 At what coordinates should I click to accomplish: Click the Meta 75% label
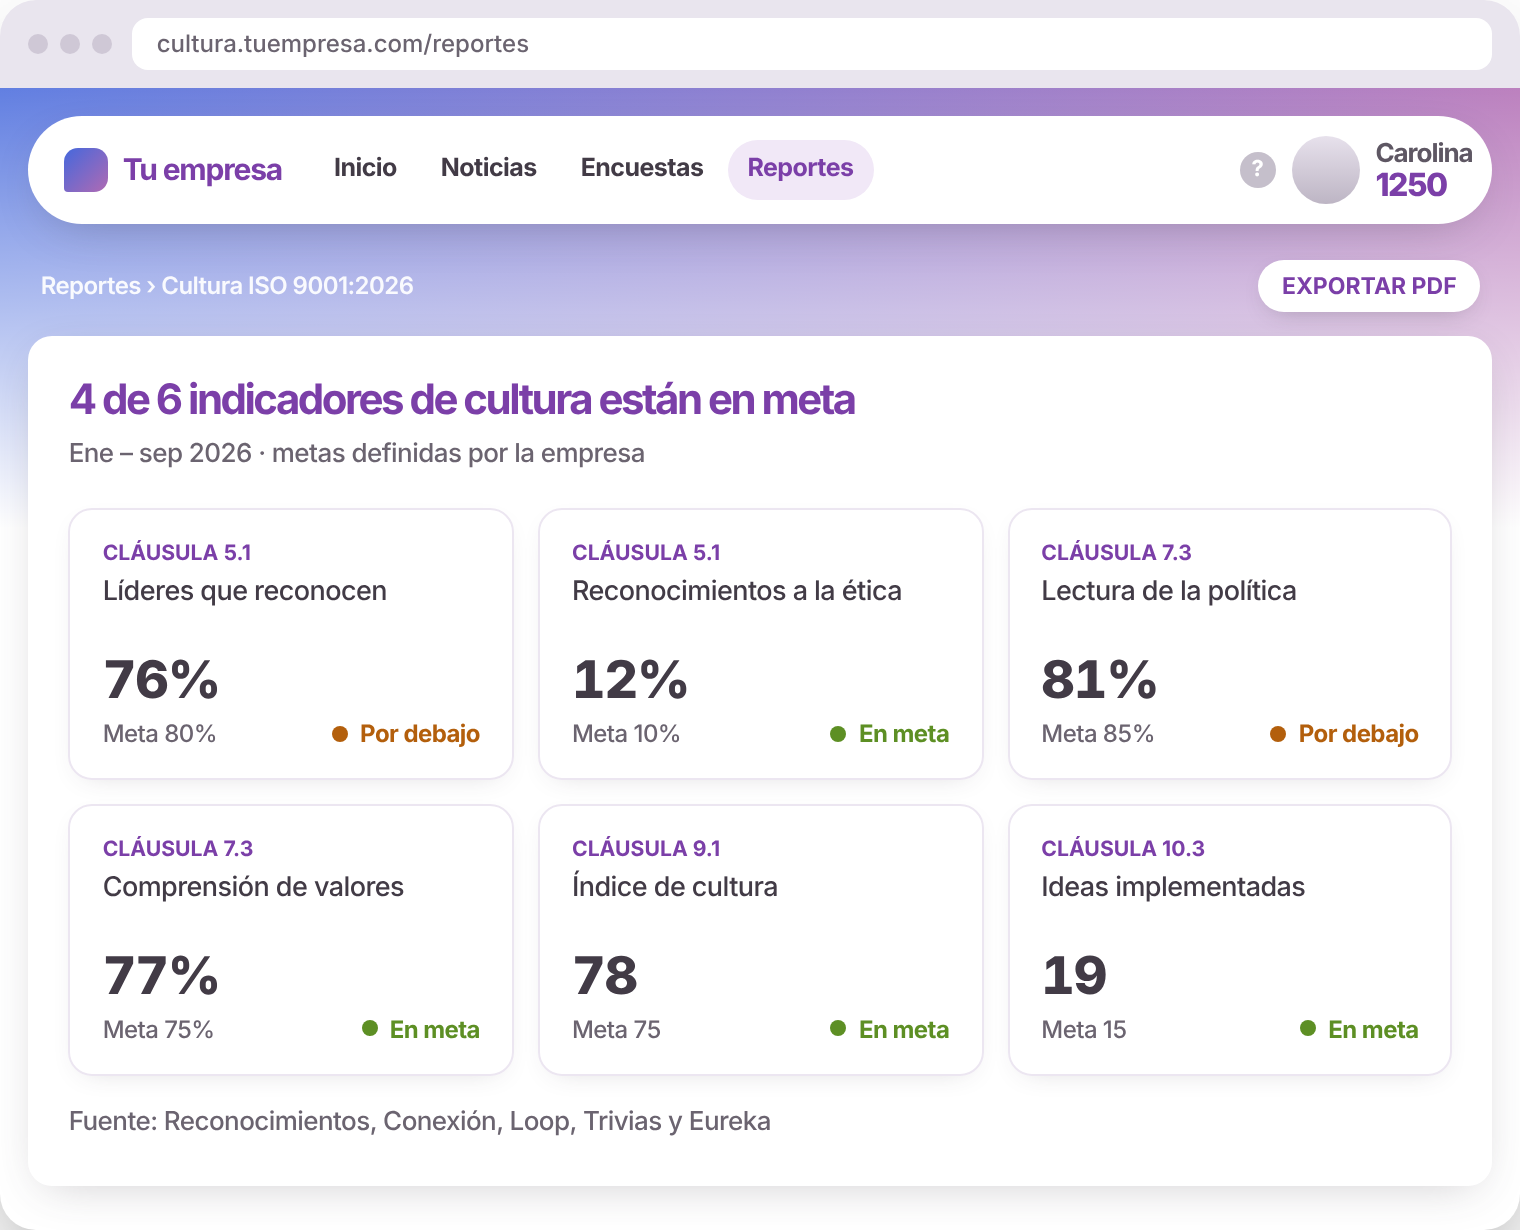click(159, 1030)
